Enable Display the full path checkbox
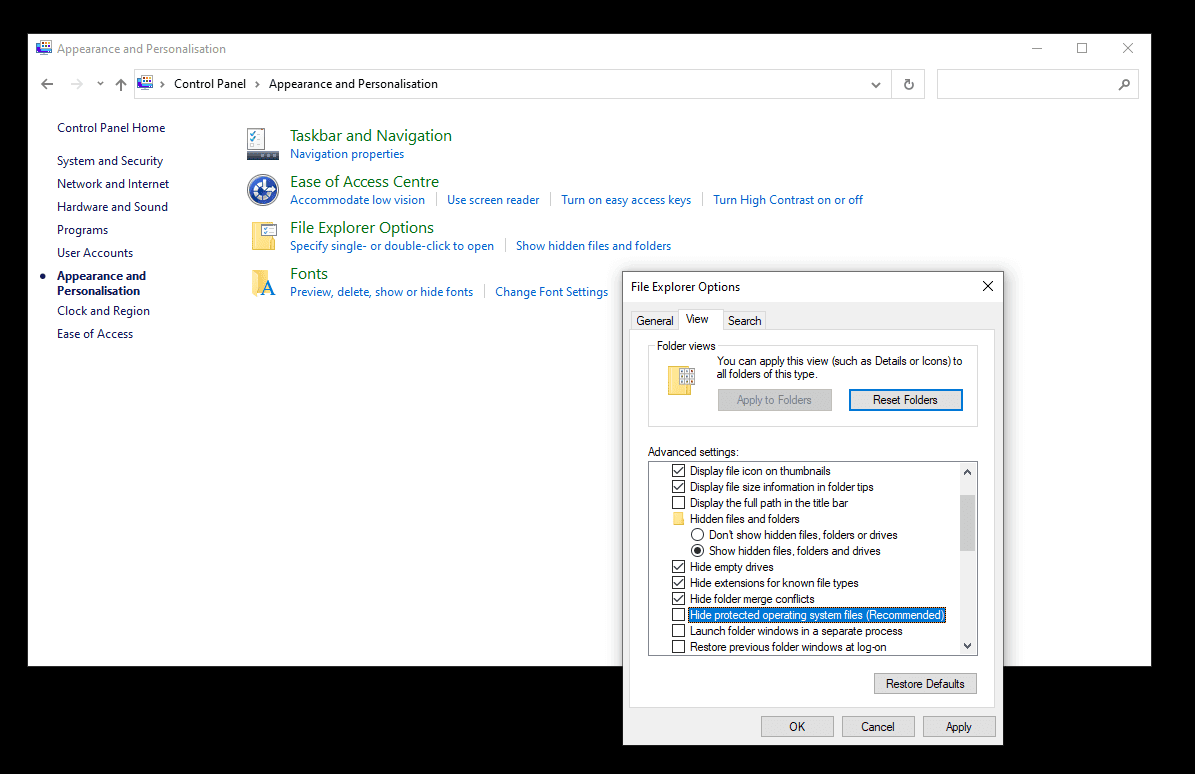 [678, 502]
